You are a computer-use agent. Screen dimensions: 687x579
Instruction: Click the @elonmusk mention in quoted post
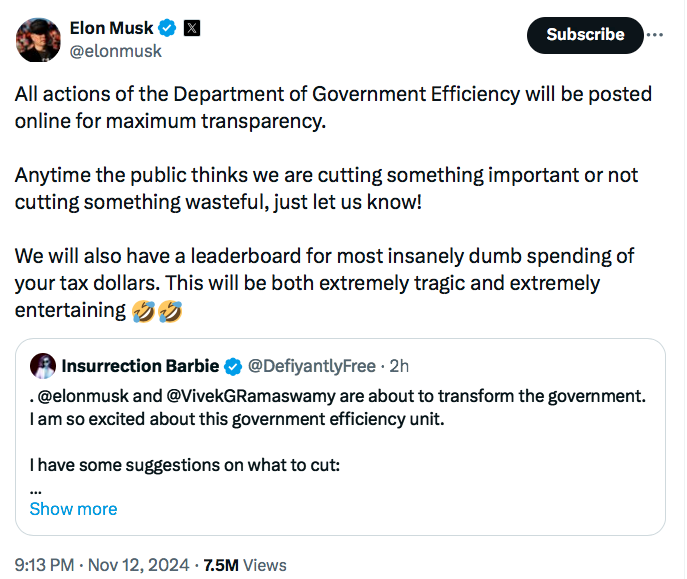click(83, 396)
